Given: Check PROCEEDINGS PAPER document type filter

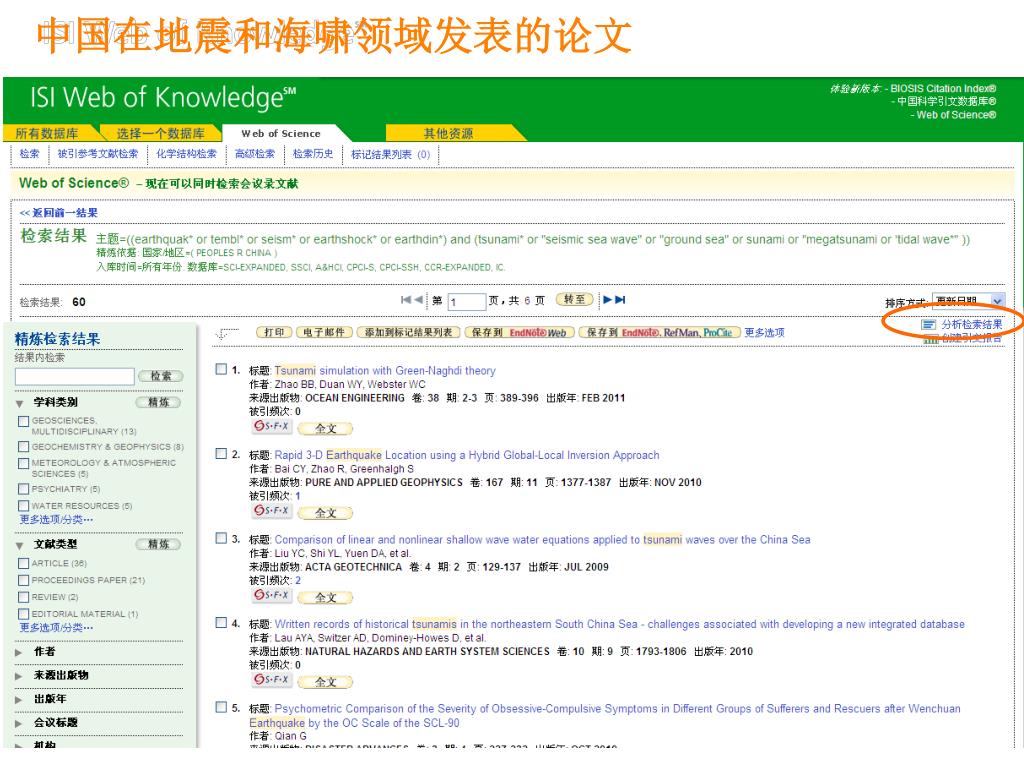Looking at the screenshot, I should [24, 580].
